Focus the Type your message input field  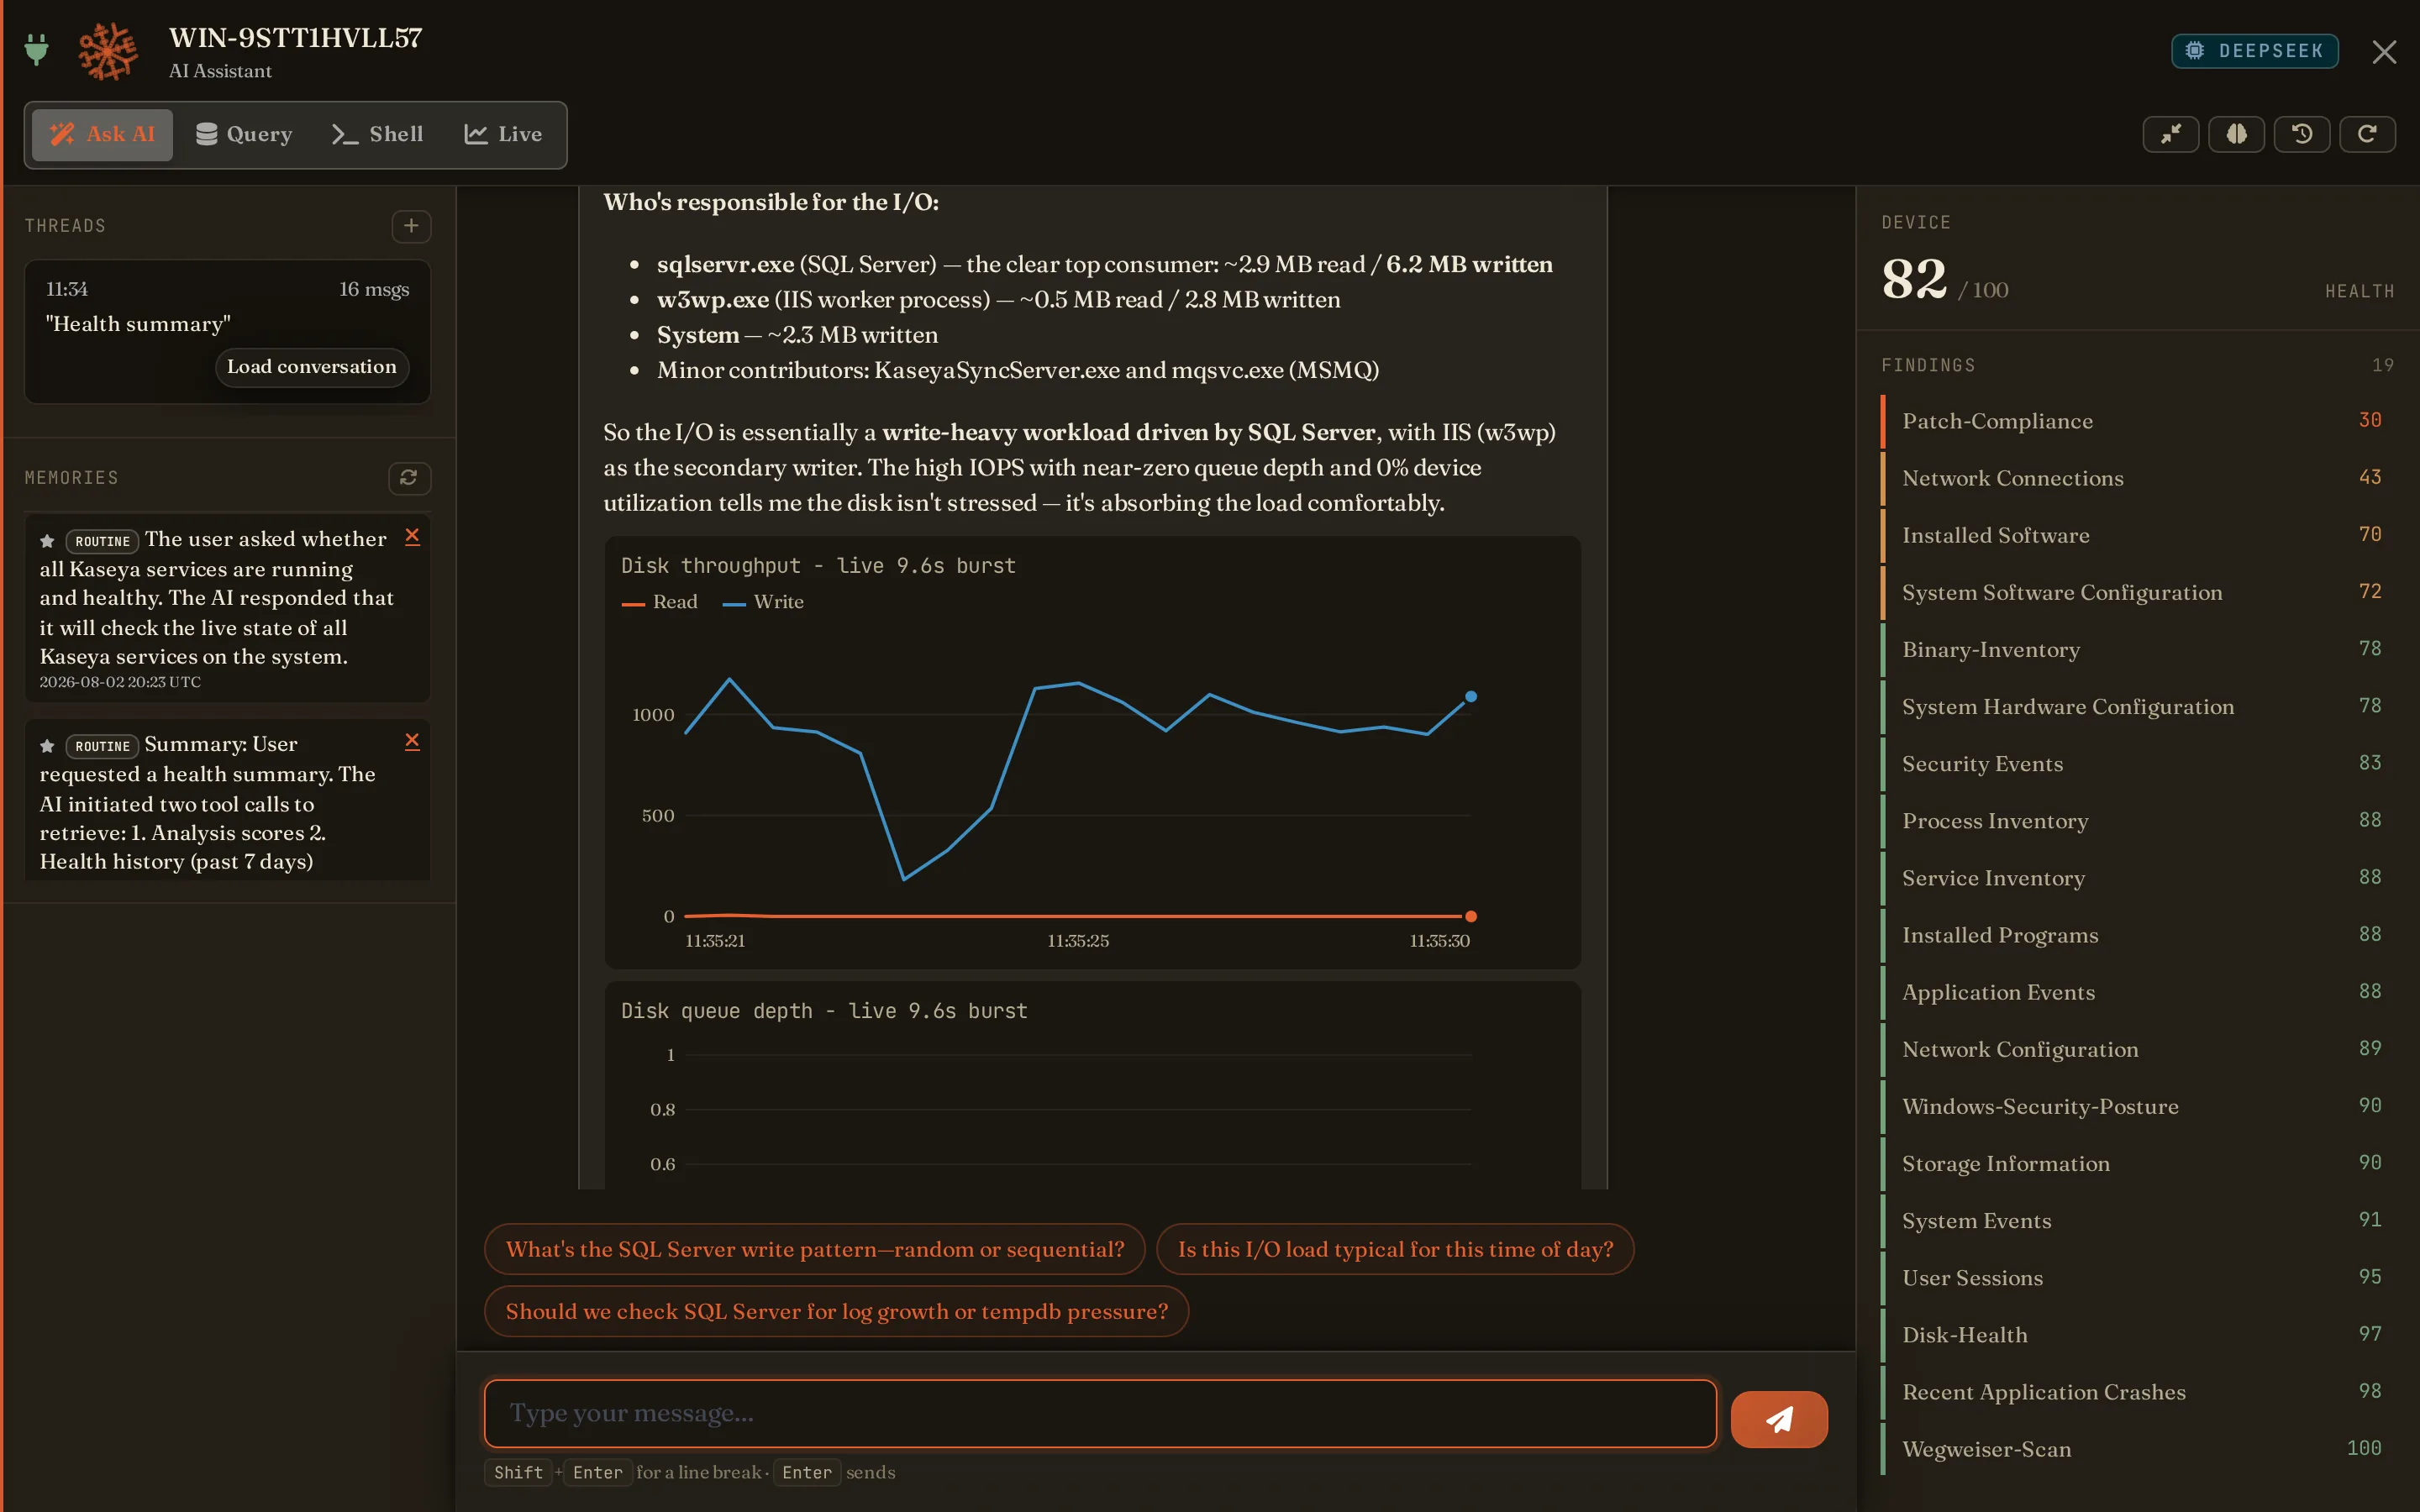point(1100,1413)
